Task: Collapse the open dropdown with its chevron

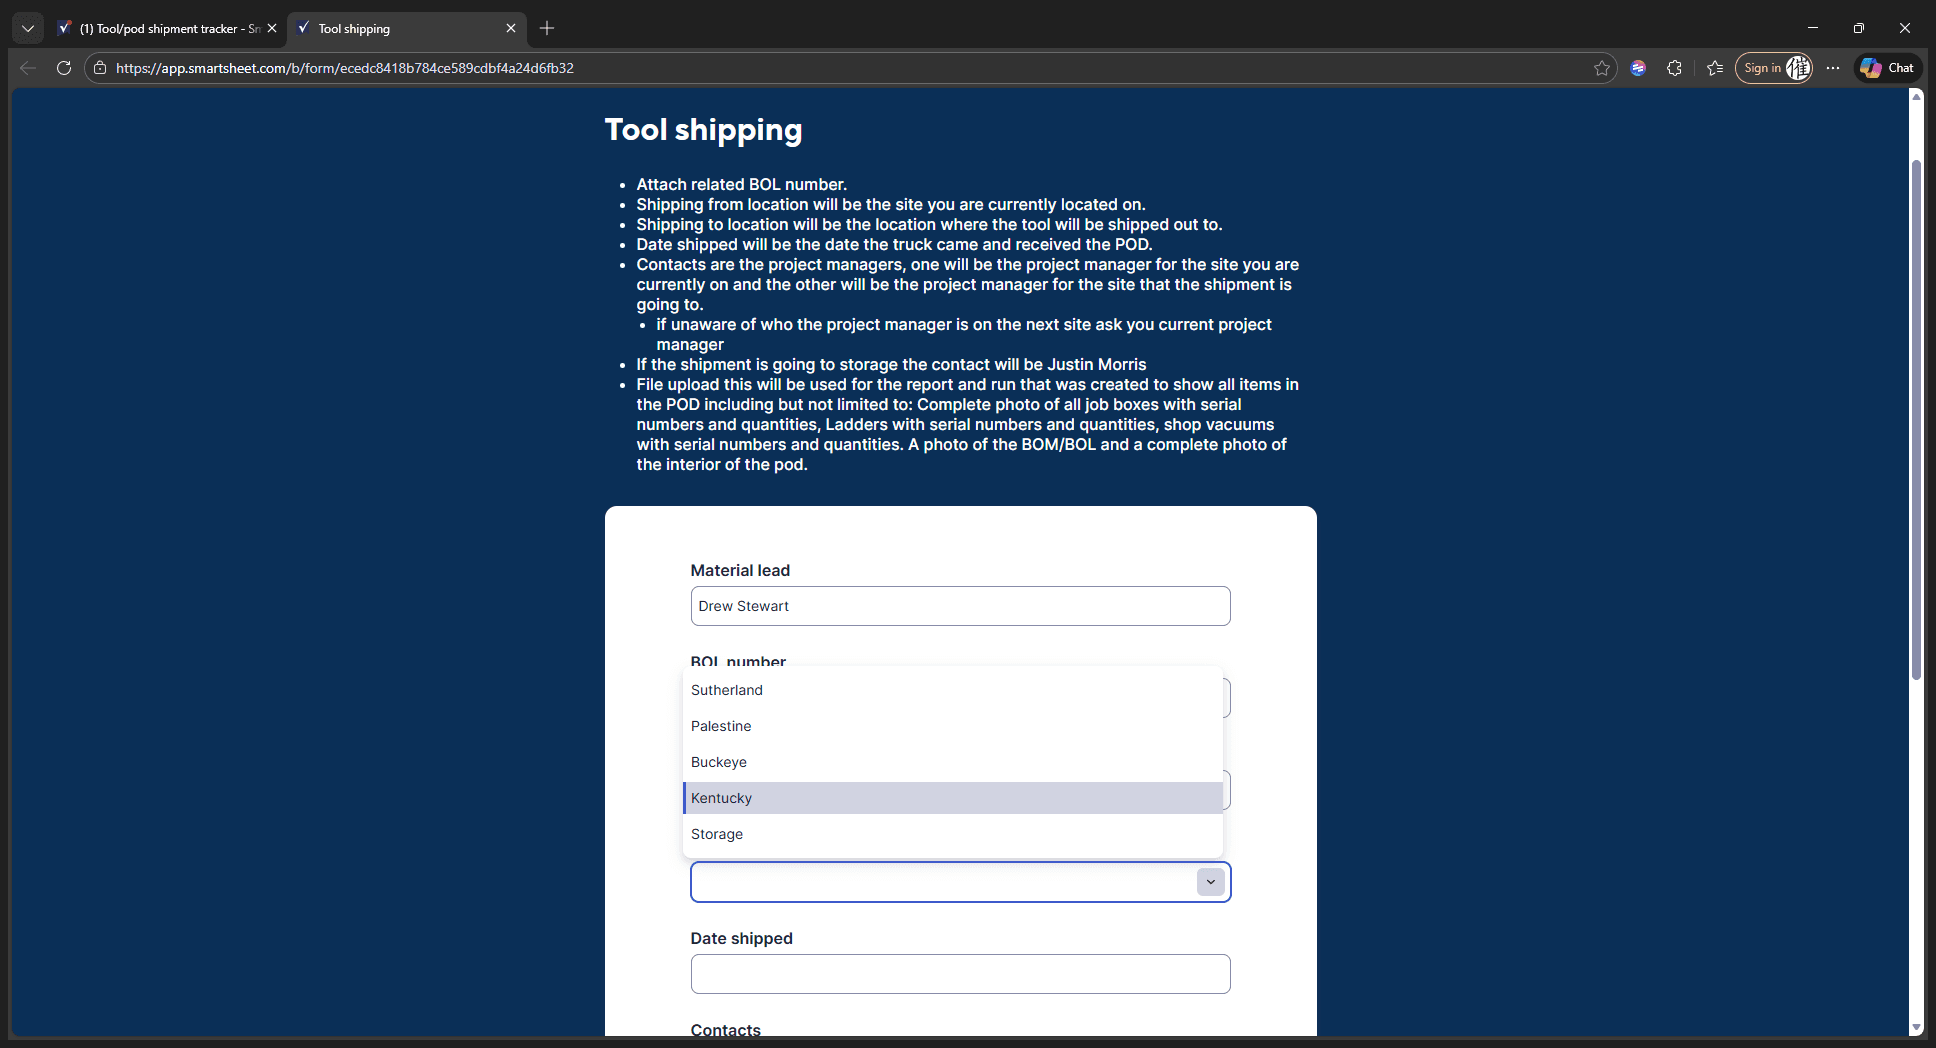Action: pyautogui.click(x=1210, y=882)
